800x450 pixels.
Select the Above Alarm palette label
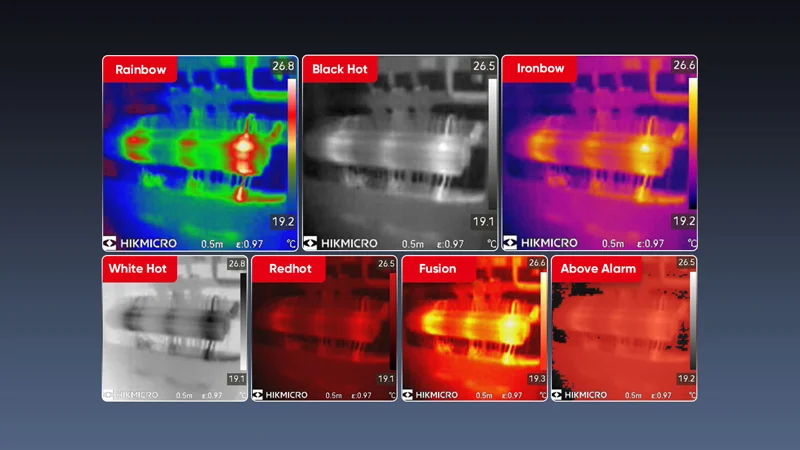point(598,269)
